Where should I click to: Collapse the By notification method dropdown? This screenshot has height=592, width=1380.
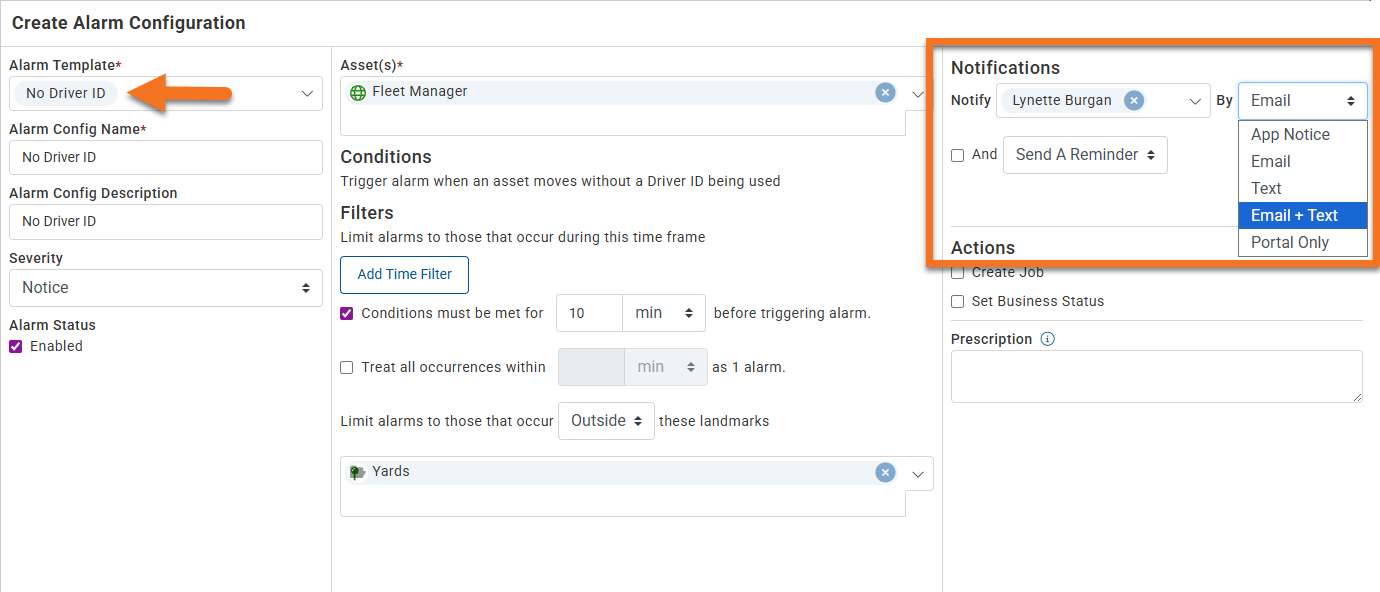click(1303, 101)
